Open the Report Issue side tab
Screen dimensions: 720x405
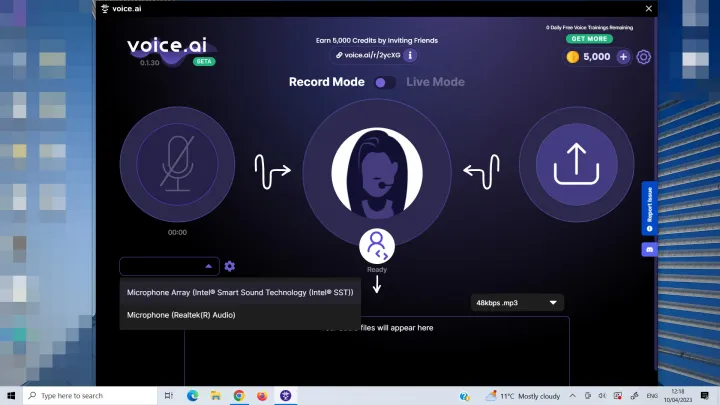coord(649,209)
